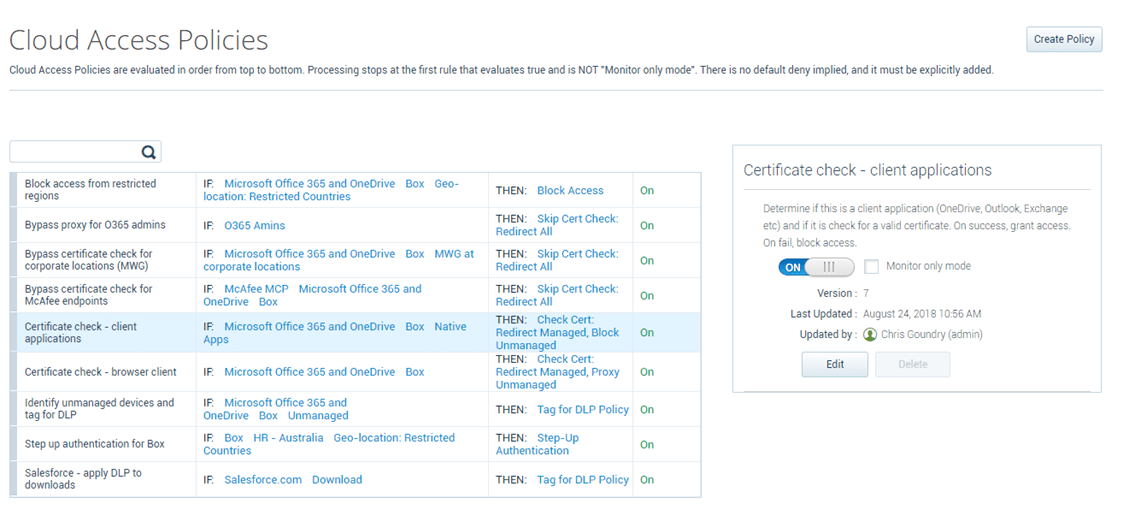Select Identify unmanaged devices and tag row
This screenshot has width=1141, height=510.
pyautogui.click(x=356, y=409)
